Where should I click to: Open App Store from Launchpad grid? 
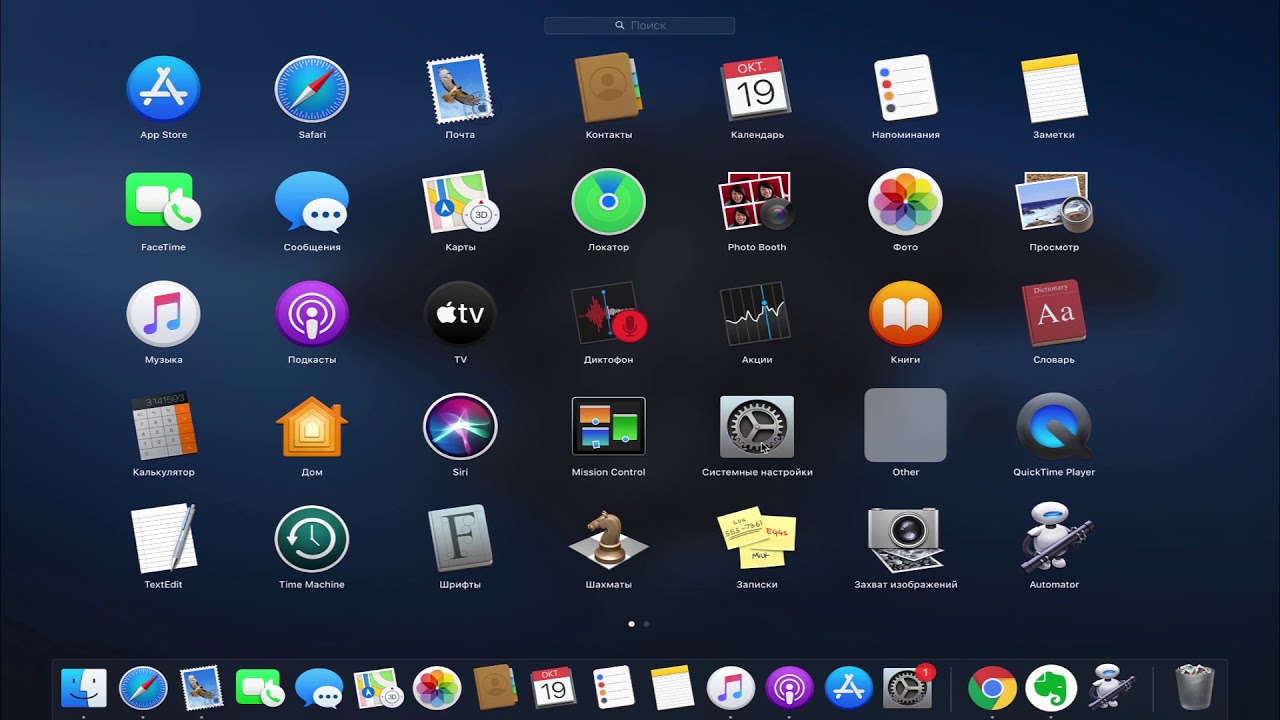point(163,89)
